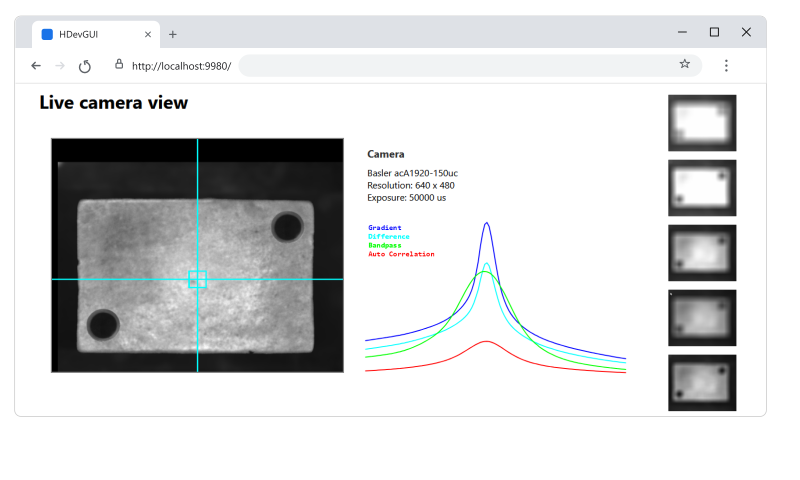The height and width of the screenshot is (480, 800).
Task: Select the bottom fifth thumbnail
Action: click(x=702, y=383)
